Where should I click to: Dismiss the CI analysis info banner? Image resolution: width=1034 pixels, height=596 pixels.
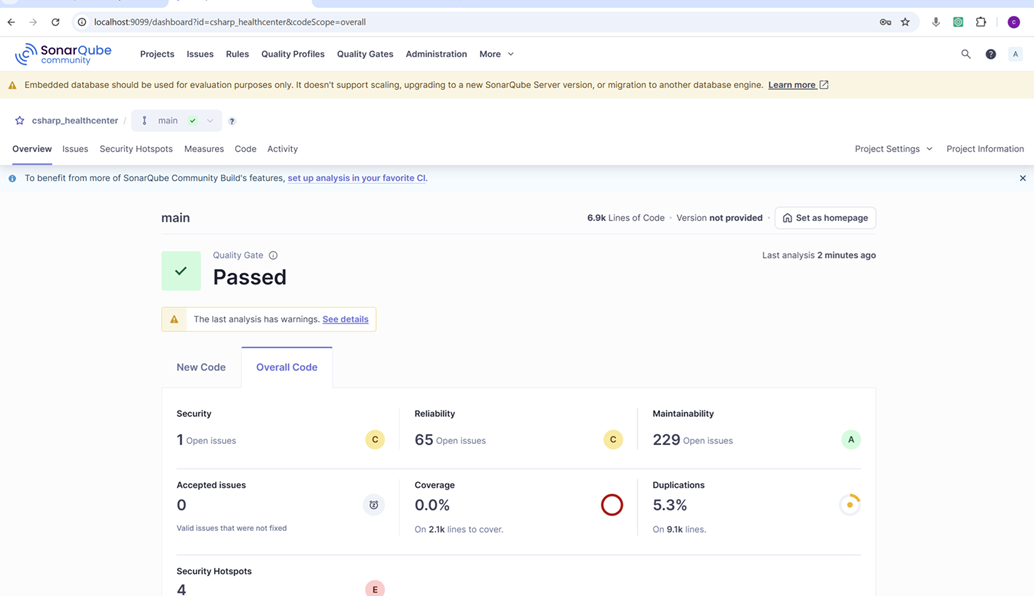(x=1023, y=178)
